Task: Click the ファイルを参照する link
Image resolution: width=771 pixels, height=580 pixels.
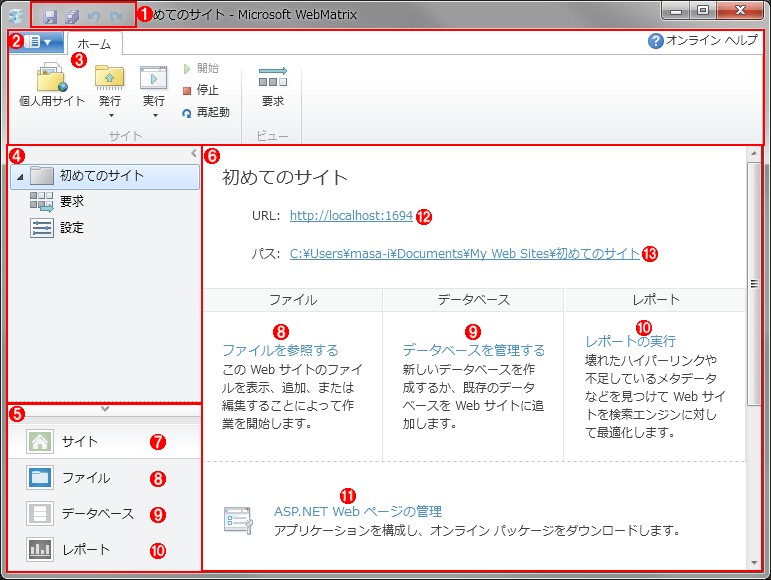Action: [x=280, y=350]
